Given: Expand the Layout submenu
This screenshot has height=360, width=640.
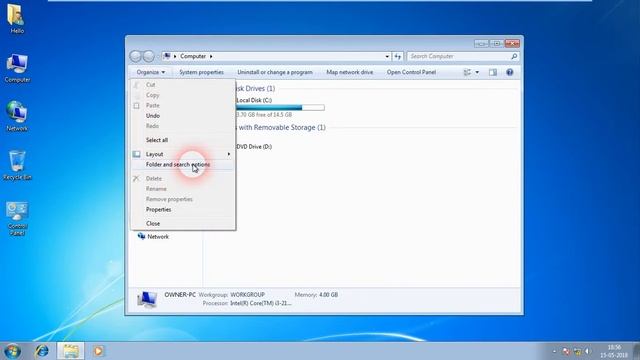Looking at the screenshot, I should (182, 154).
